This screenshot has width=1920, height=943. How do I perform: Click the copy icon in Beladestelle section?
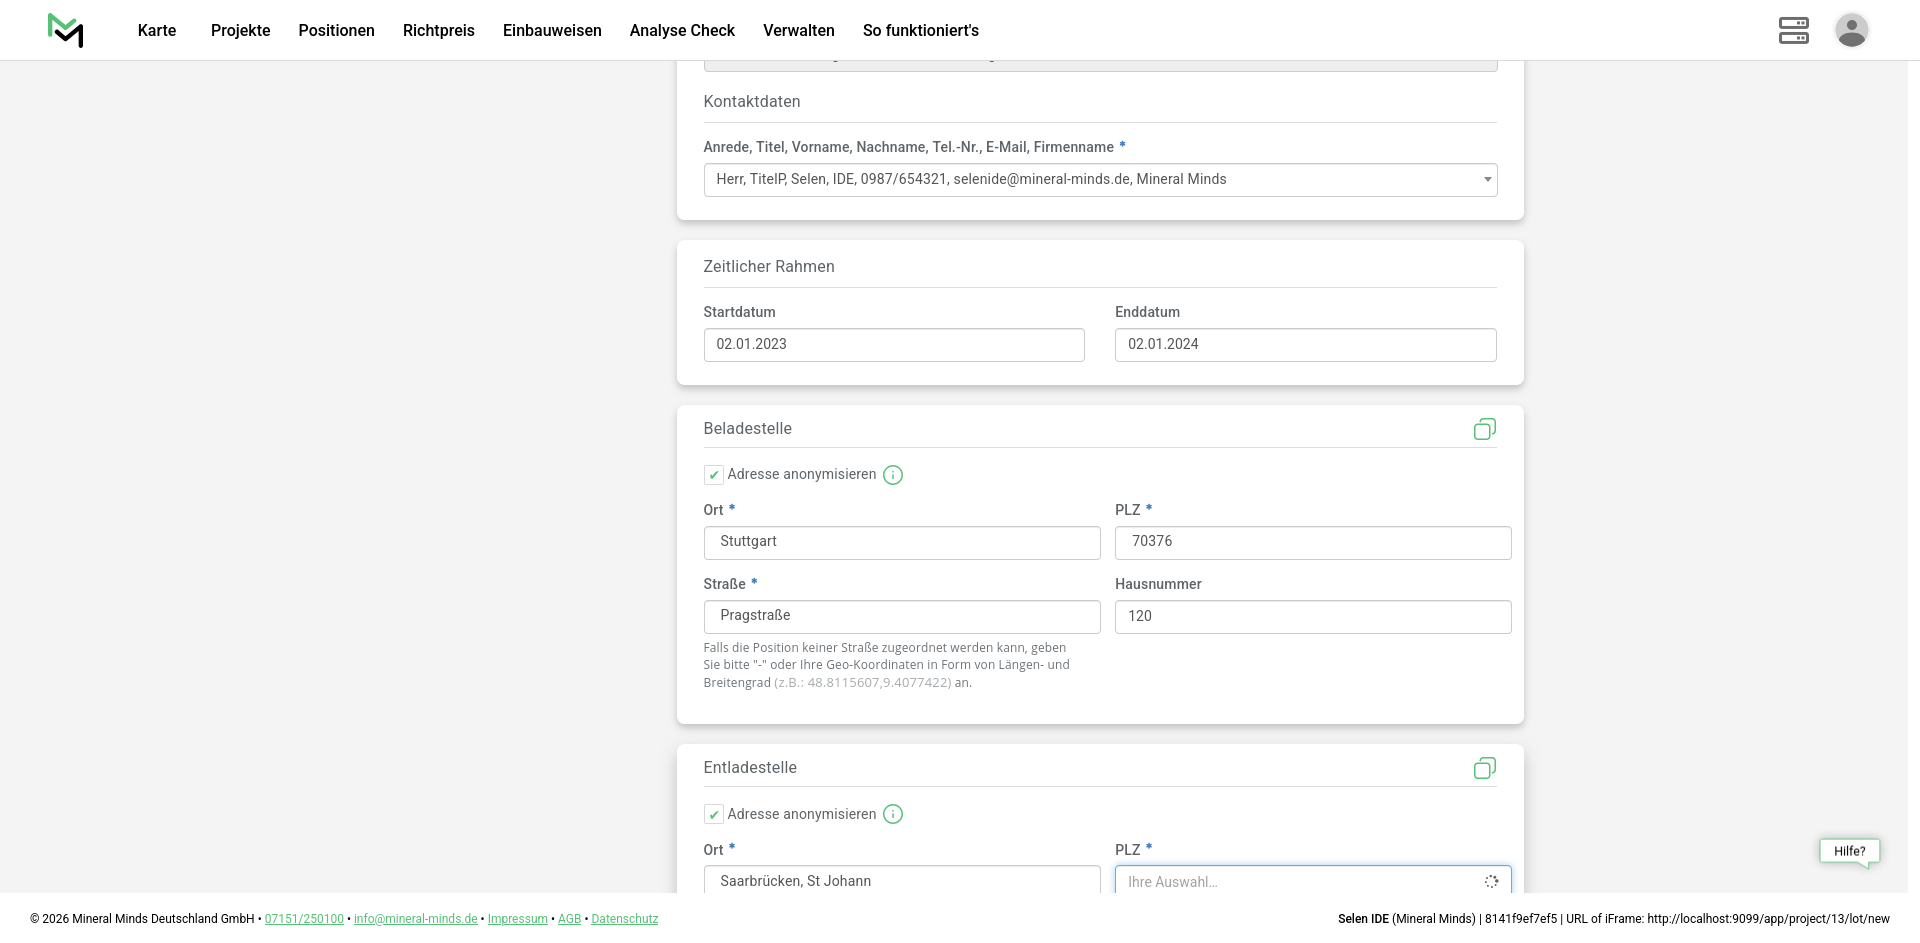click(1484, 429)
